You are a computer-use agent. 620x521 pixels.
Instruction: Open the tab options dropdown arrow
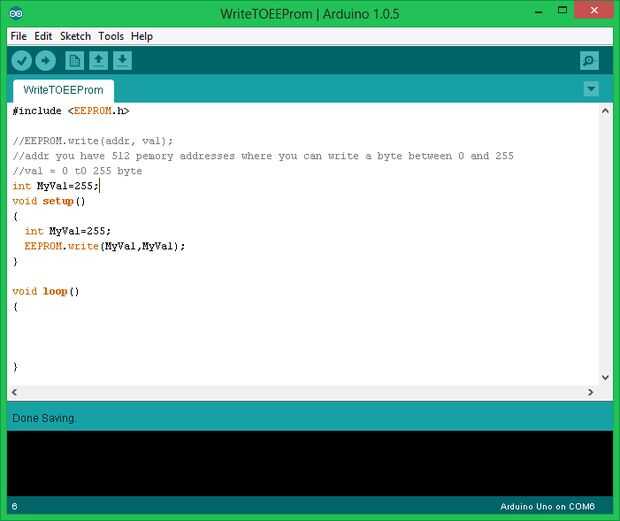point(591,89)
